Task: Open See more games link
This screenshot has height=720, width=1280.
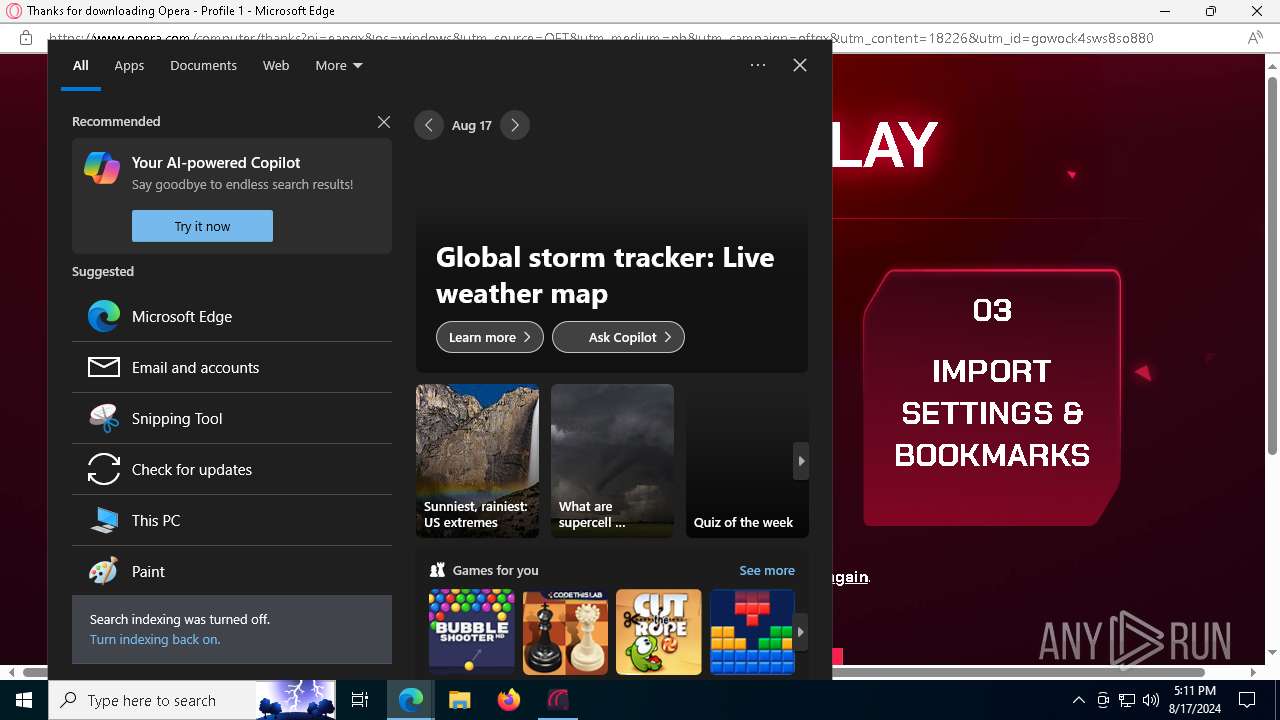Action: point(767,570)
